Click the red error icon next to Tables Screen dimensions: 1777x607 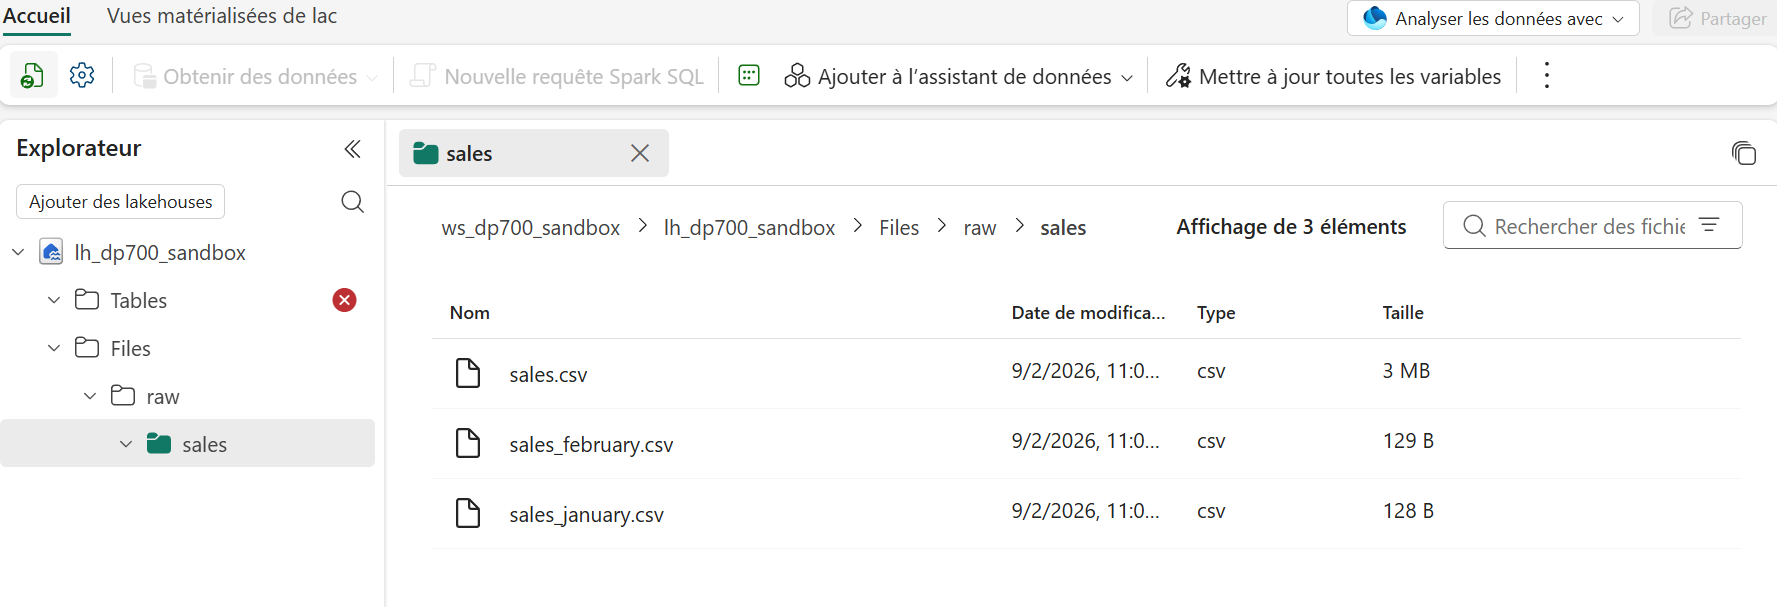click(344, 300)
